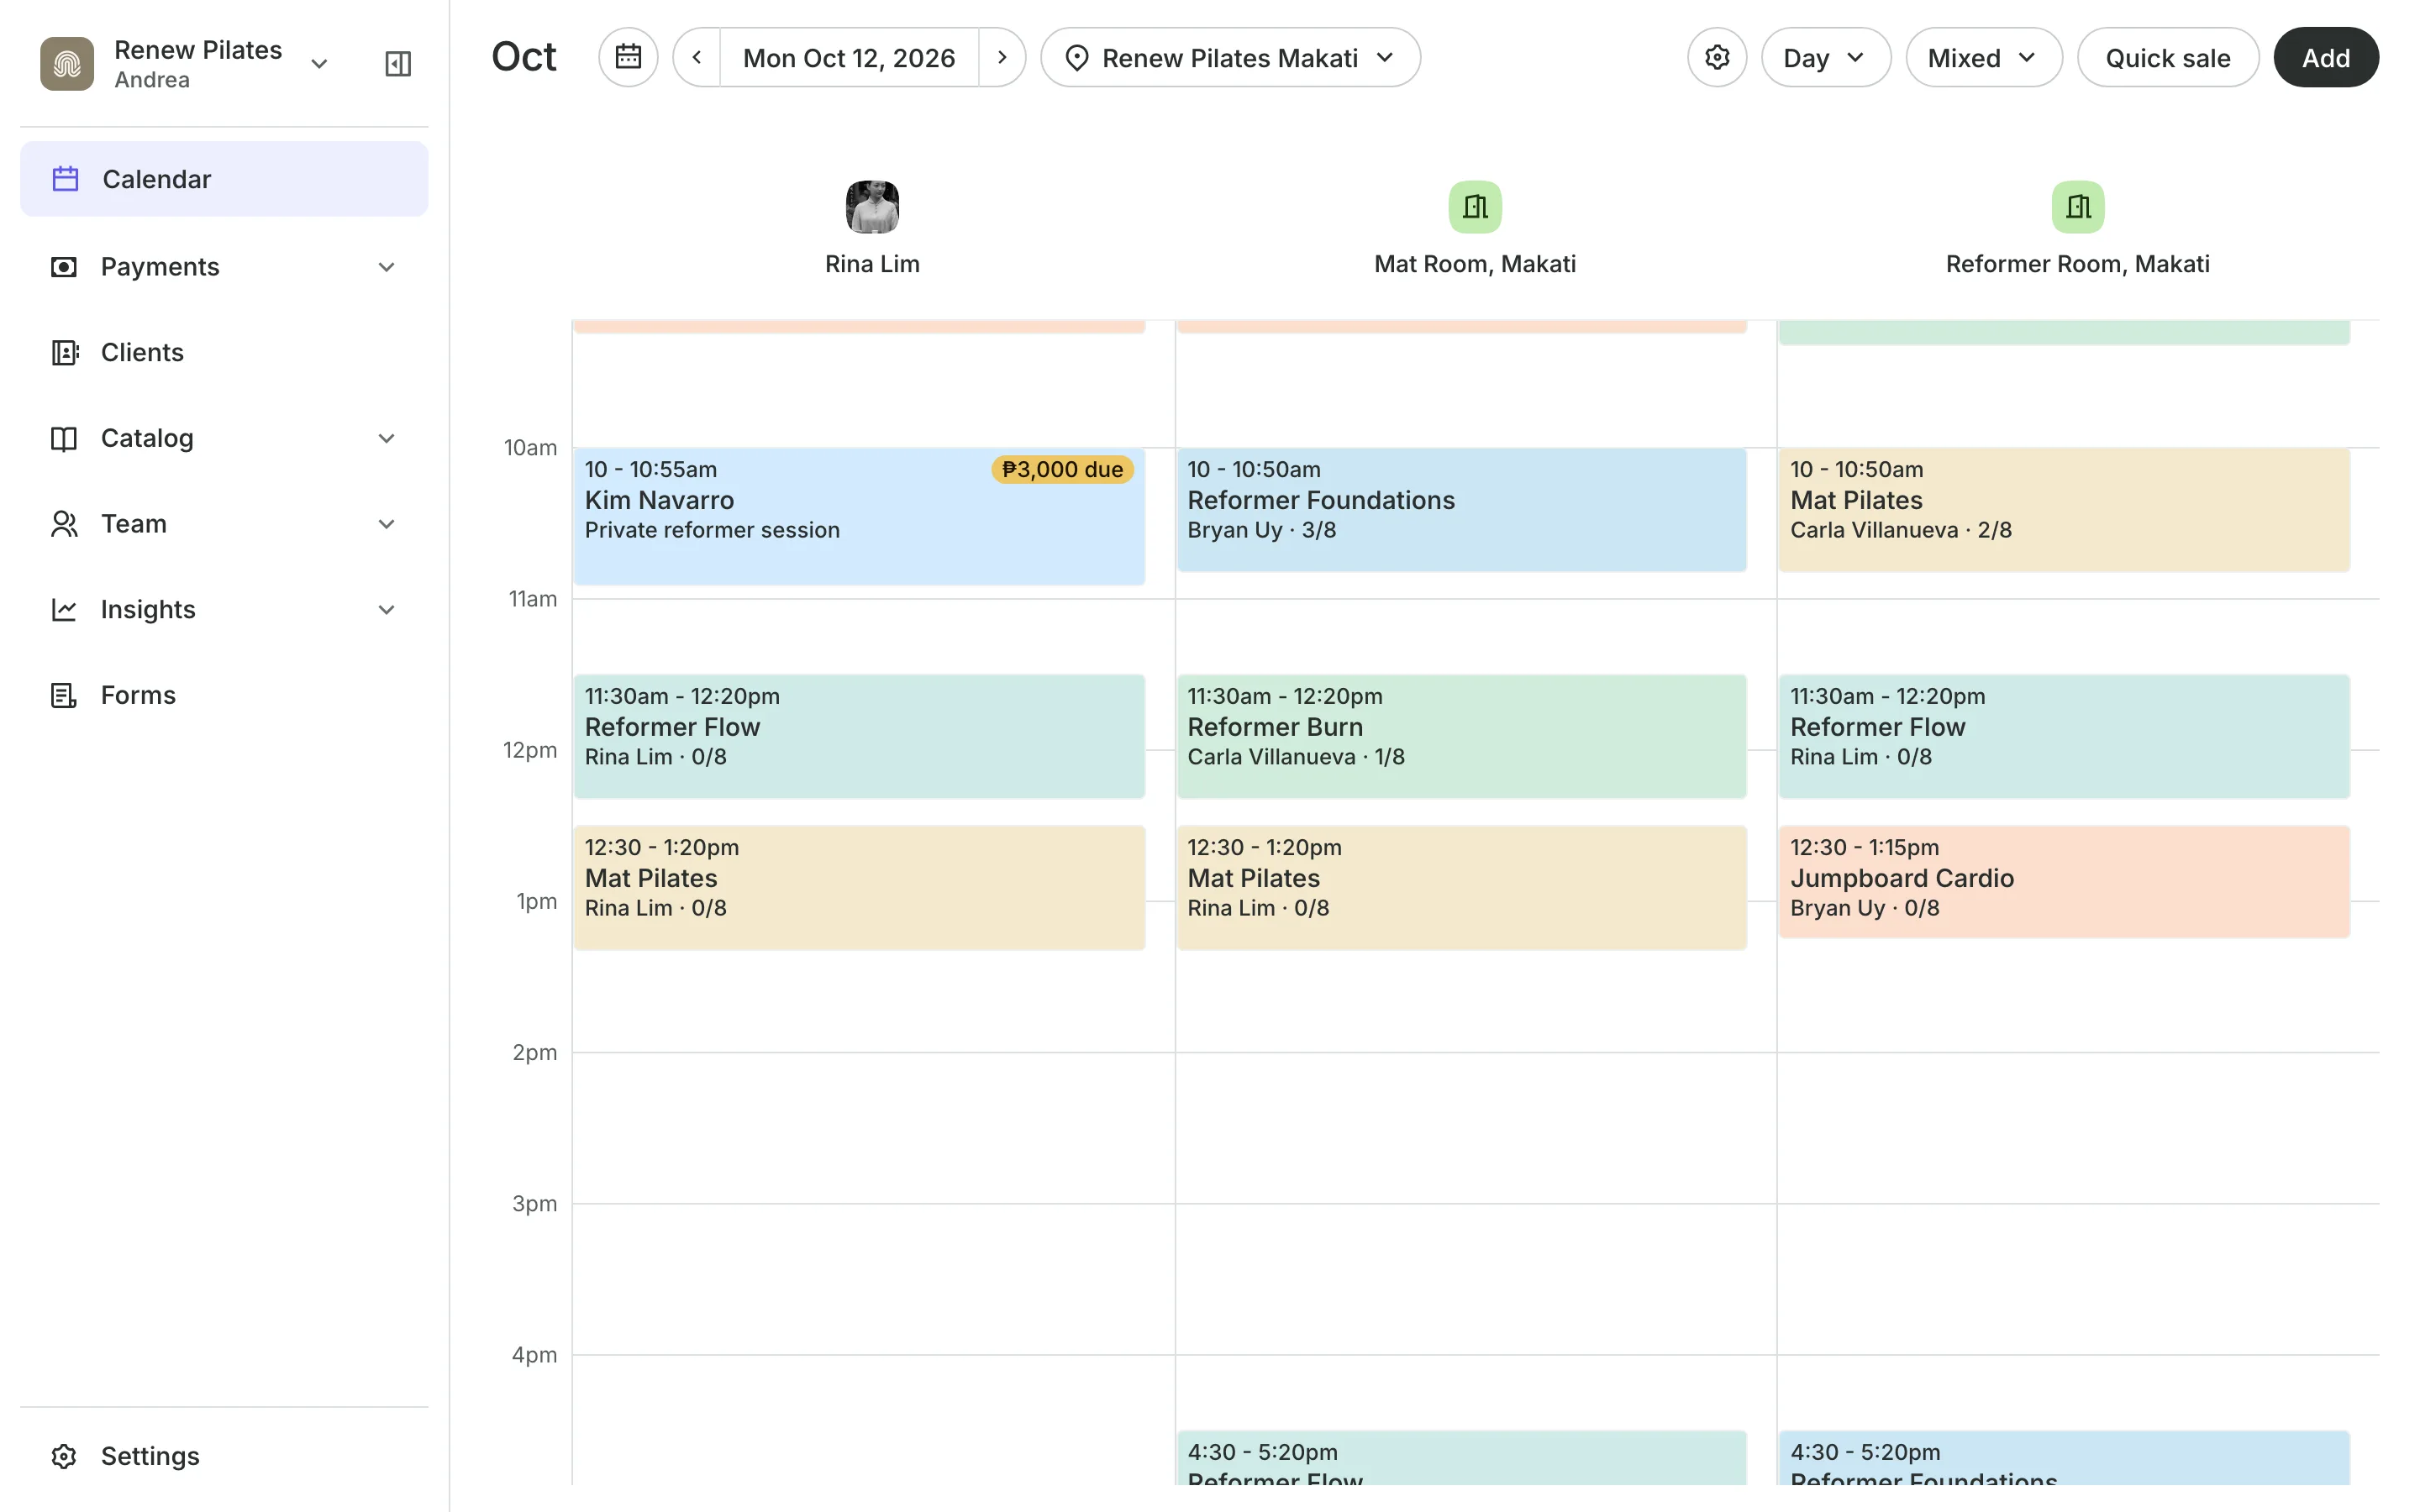The image size is (2420, 1512).
Task: Open Payments in the sidebar
Action: click(x=224, y=267)
